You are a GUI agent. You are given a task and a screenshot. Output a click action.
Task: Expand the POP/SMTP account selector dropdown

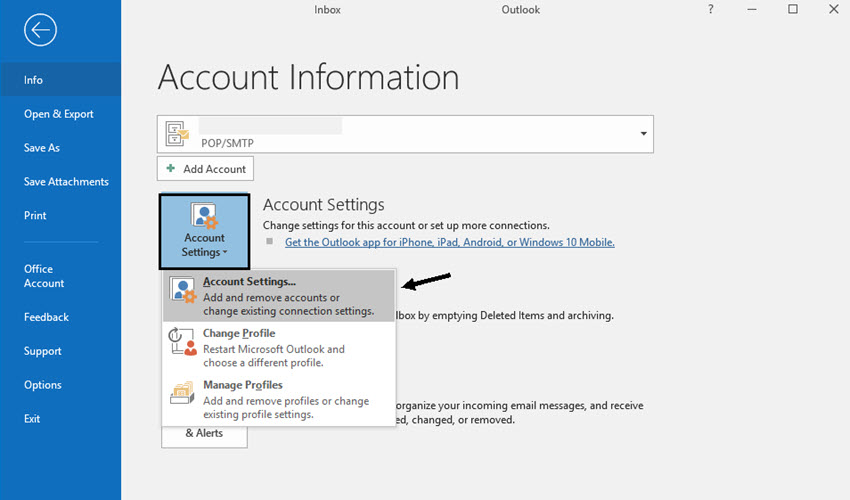coord(643,133)
